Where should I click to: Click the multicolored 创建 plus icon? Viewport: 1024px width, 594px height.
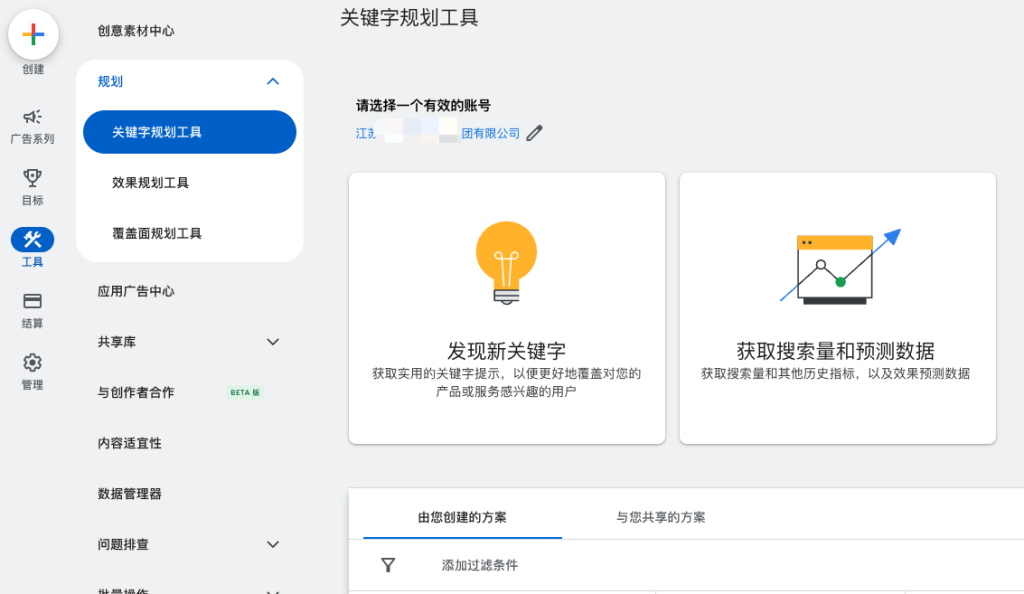click(x=33, y=33)
